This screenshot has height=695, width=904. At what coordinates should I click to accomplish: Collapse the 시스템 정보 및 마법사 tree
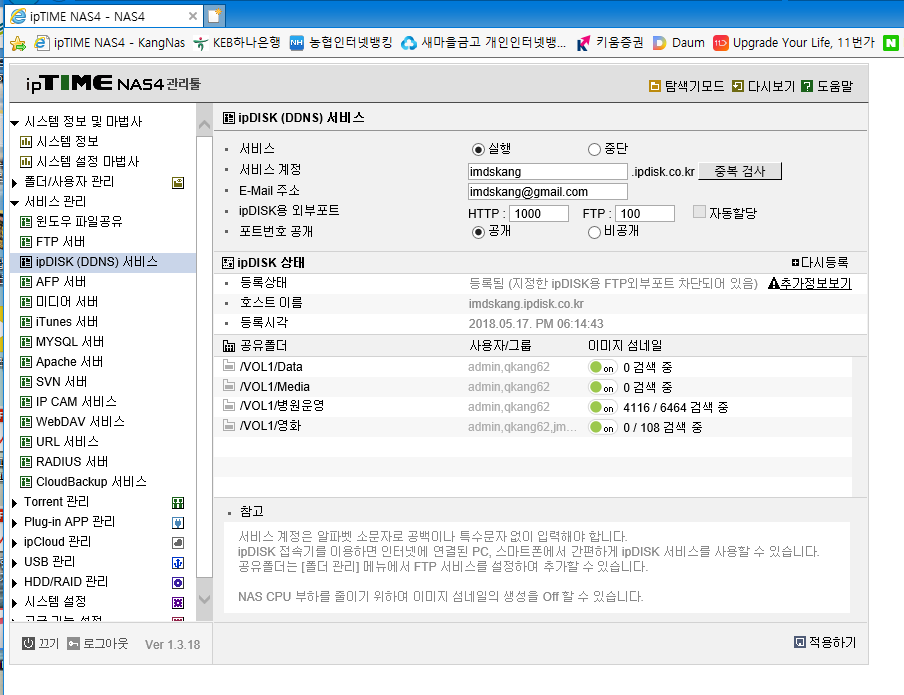15,122
